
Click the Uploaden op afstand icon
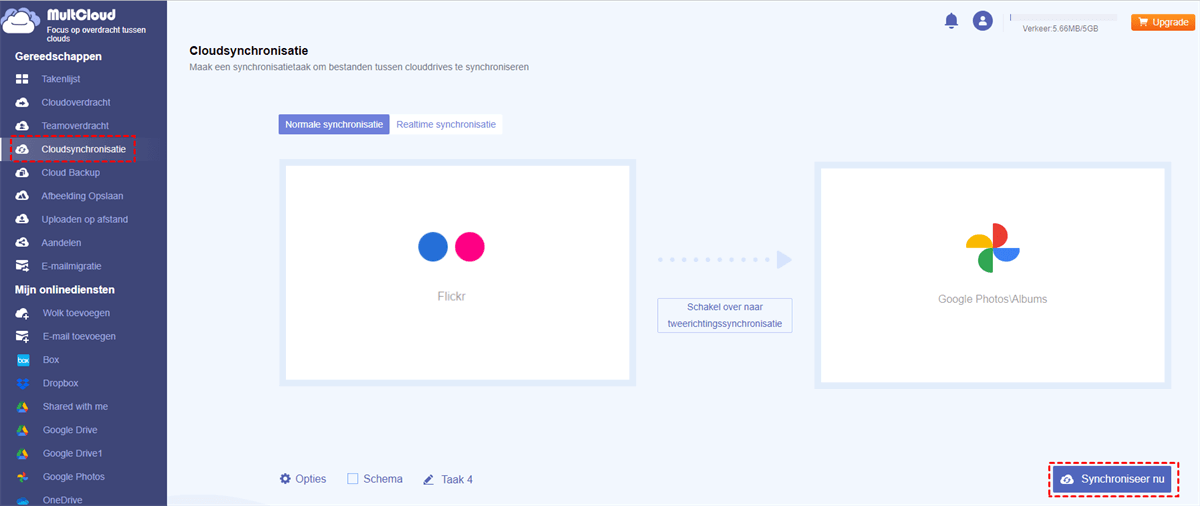(22, 219)
